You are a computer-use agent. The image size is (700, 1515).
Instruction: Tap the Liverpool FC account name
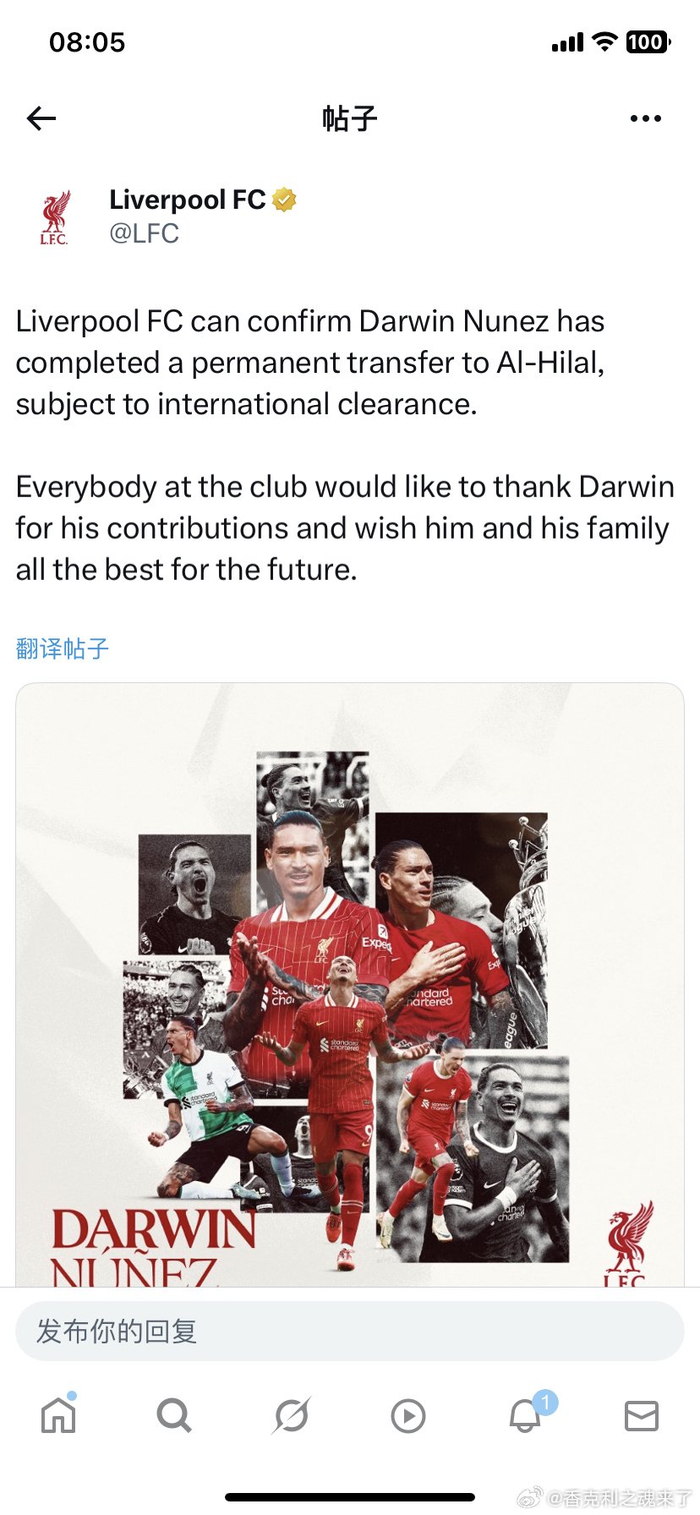coord(187,200)
